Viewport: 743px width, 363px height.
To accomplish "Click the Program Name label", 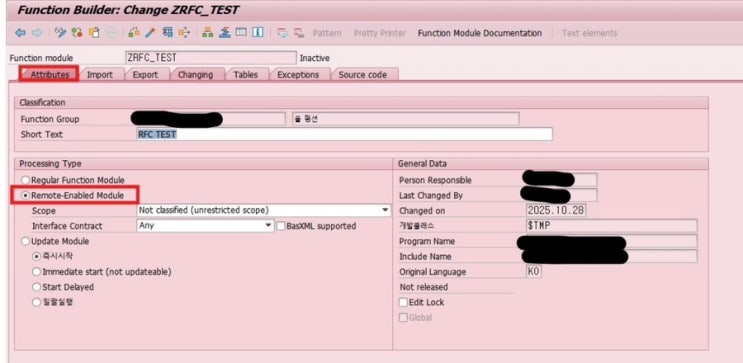I will [x=427, y=241].
